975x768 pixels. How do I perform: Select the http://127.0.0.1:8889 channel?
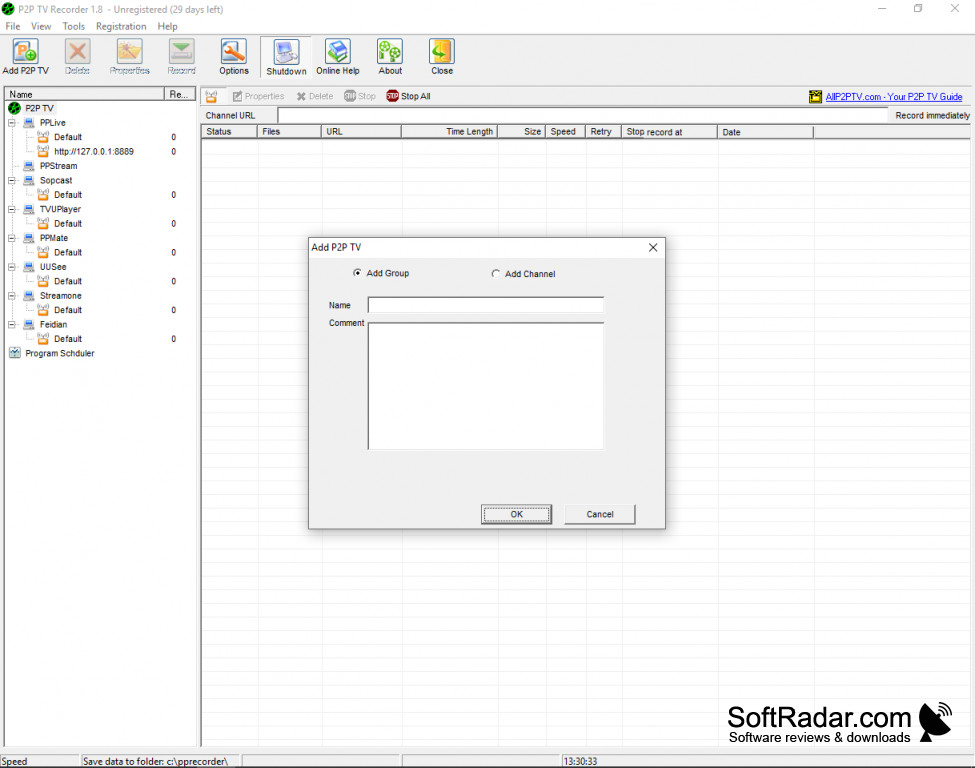pyautogui.click(x=93, y=152)
